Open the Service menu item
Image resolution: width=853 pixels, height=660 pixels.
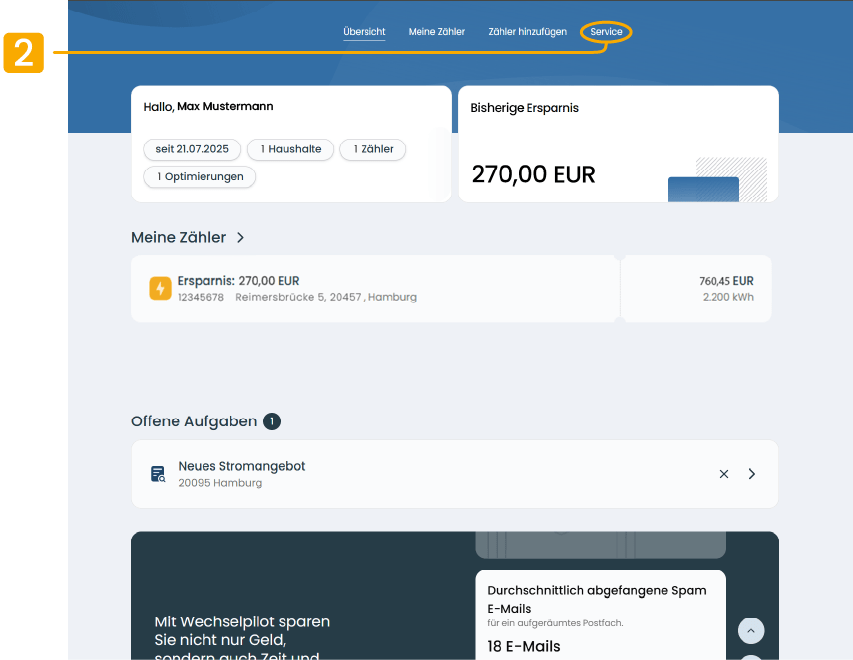(x=606, y=32)
